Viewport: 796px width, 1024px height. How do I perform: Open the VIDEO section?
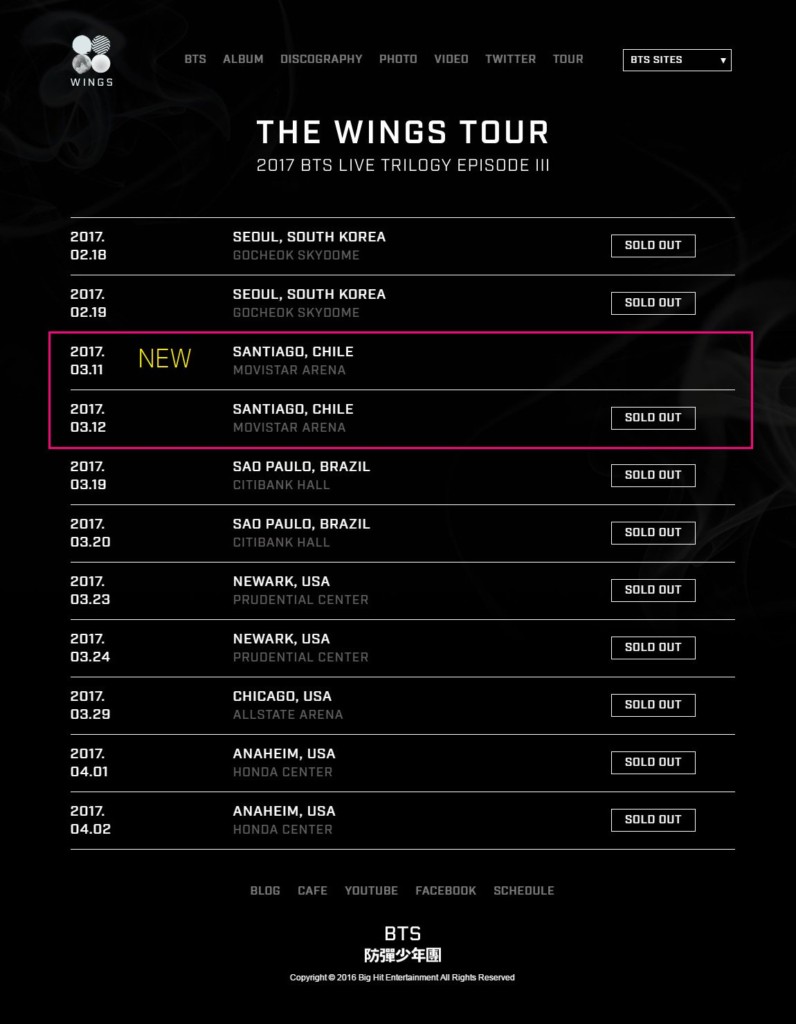[x=451, y=59]
